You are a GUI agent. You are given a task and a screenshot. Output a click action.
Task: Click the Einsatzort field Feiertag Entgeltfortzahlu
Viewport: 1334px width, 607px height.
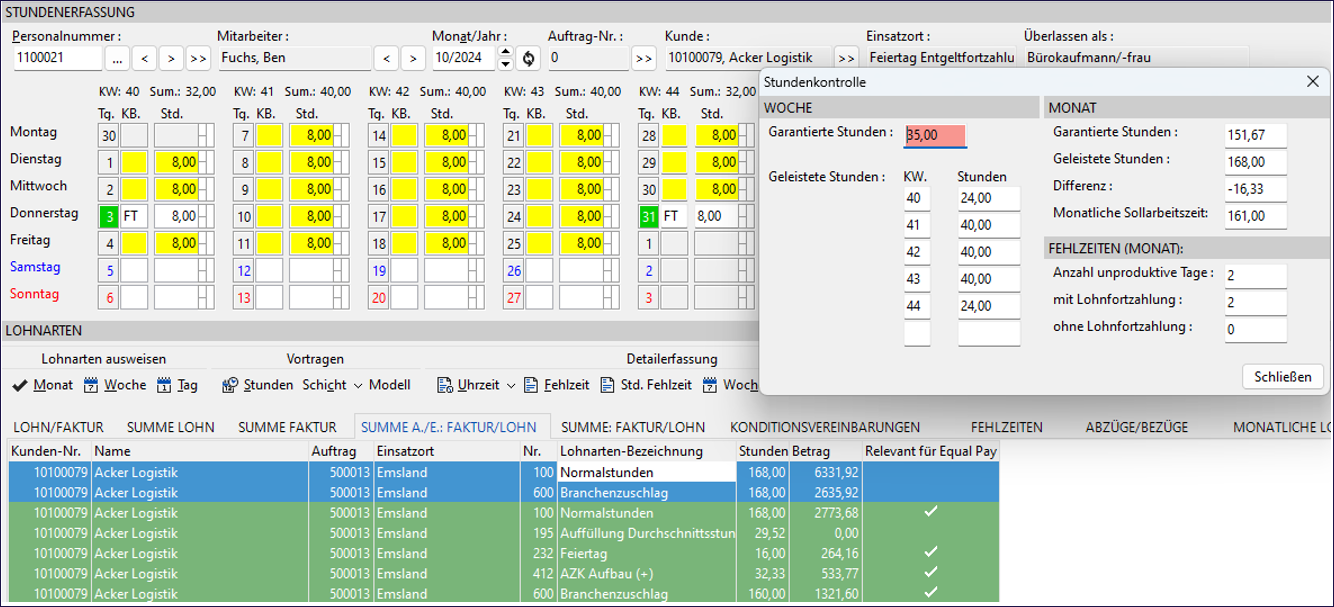[941, 58]
